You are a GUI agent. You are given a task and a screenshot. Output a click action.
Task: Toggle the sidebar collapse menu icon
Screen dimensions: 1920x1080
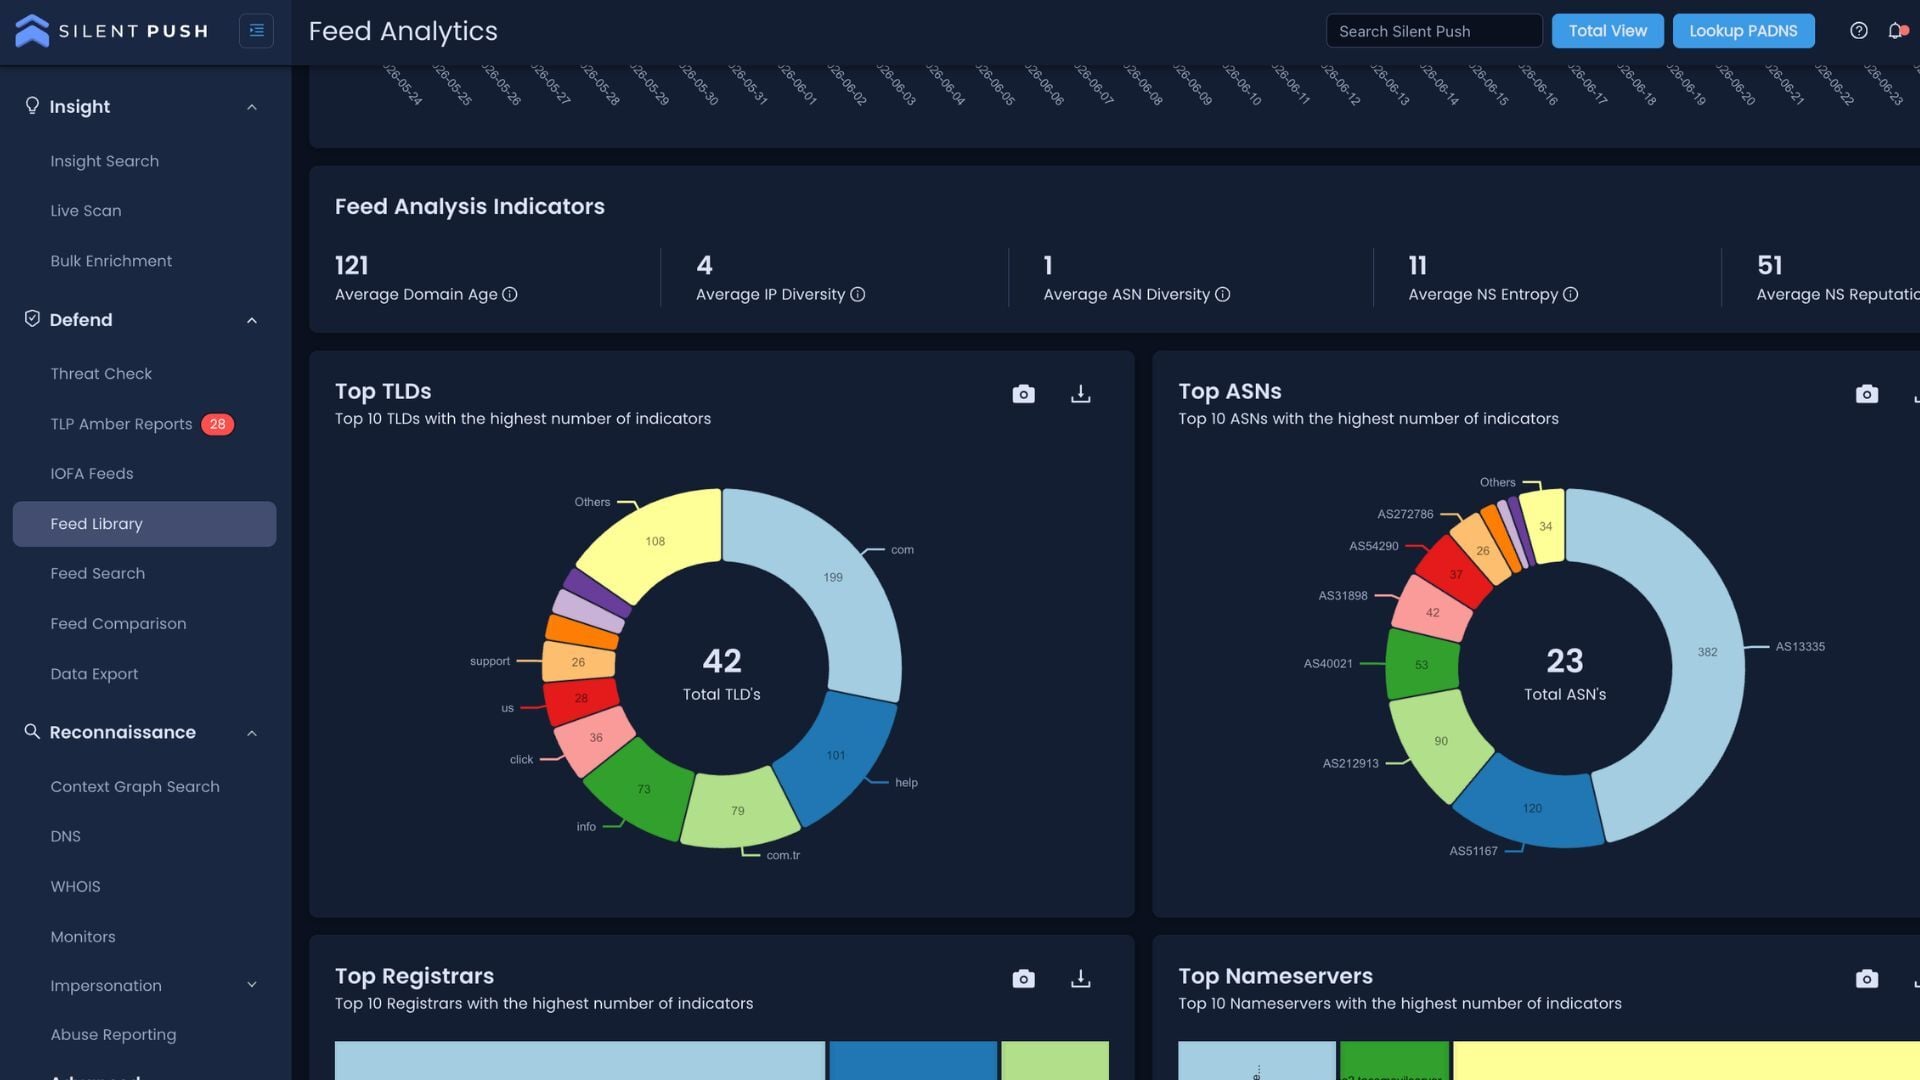coord(256,31)
